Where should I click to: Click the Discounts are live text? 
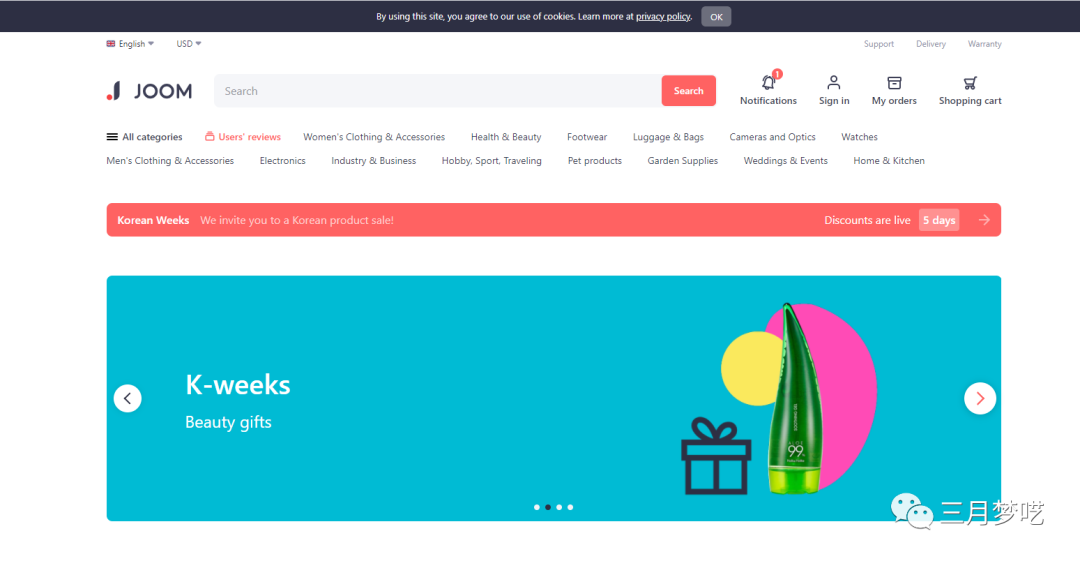(867, 220)
